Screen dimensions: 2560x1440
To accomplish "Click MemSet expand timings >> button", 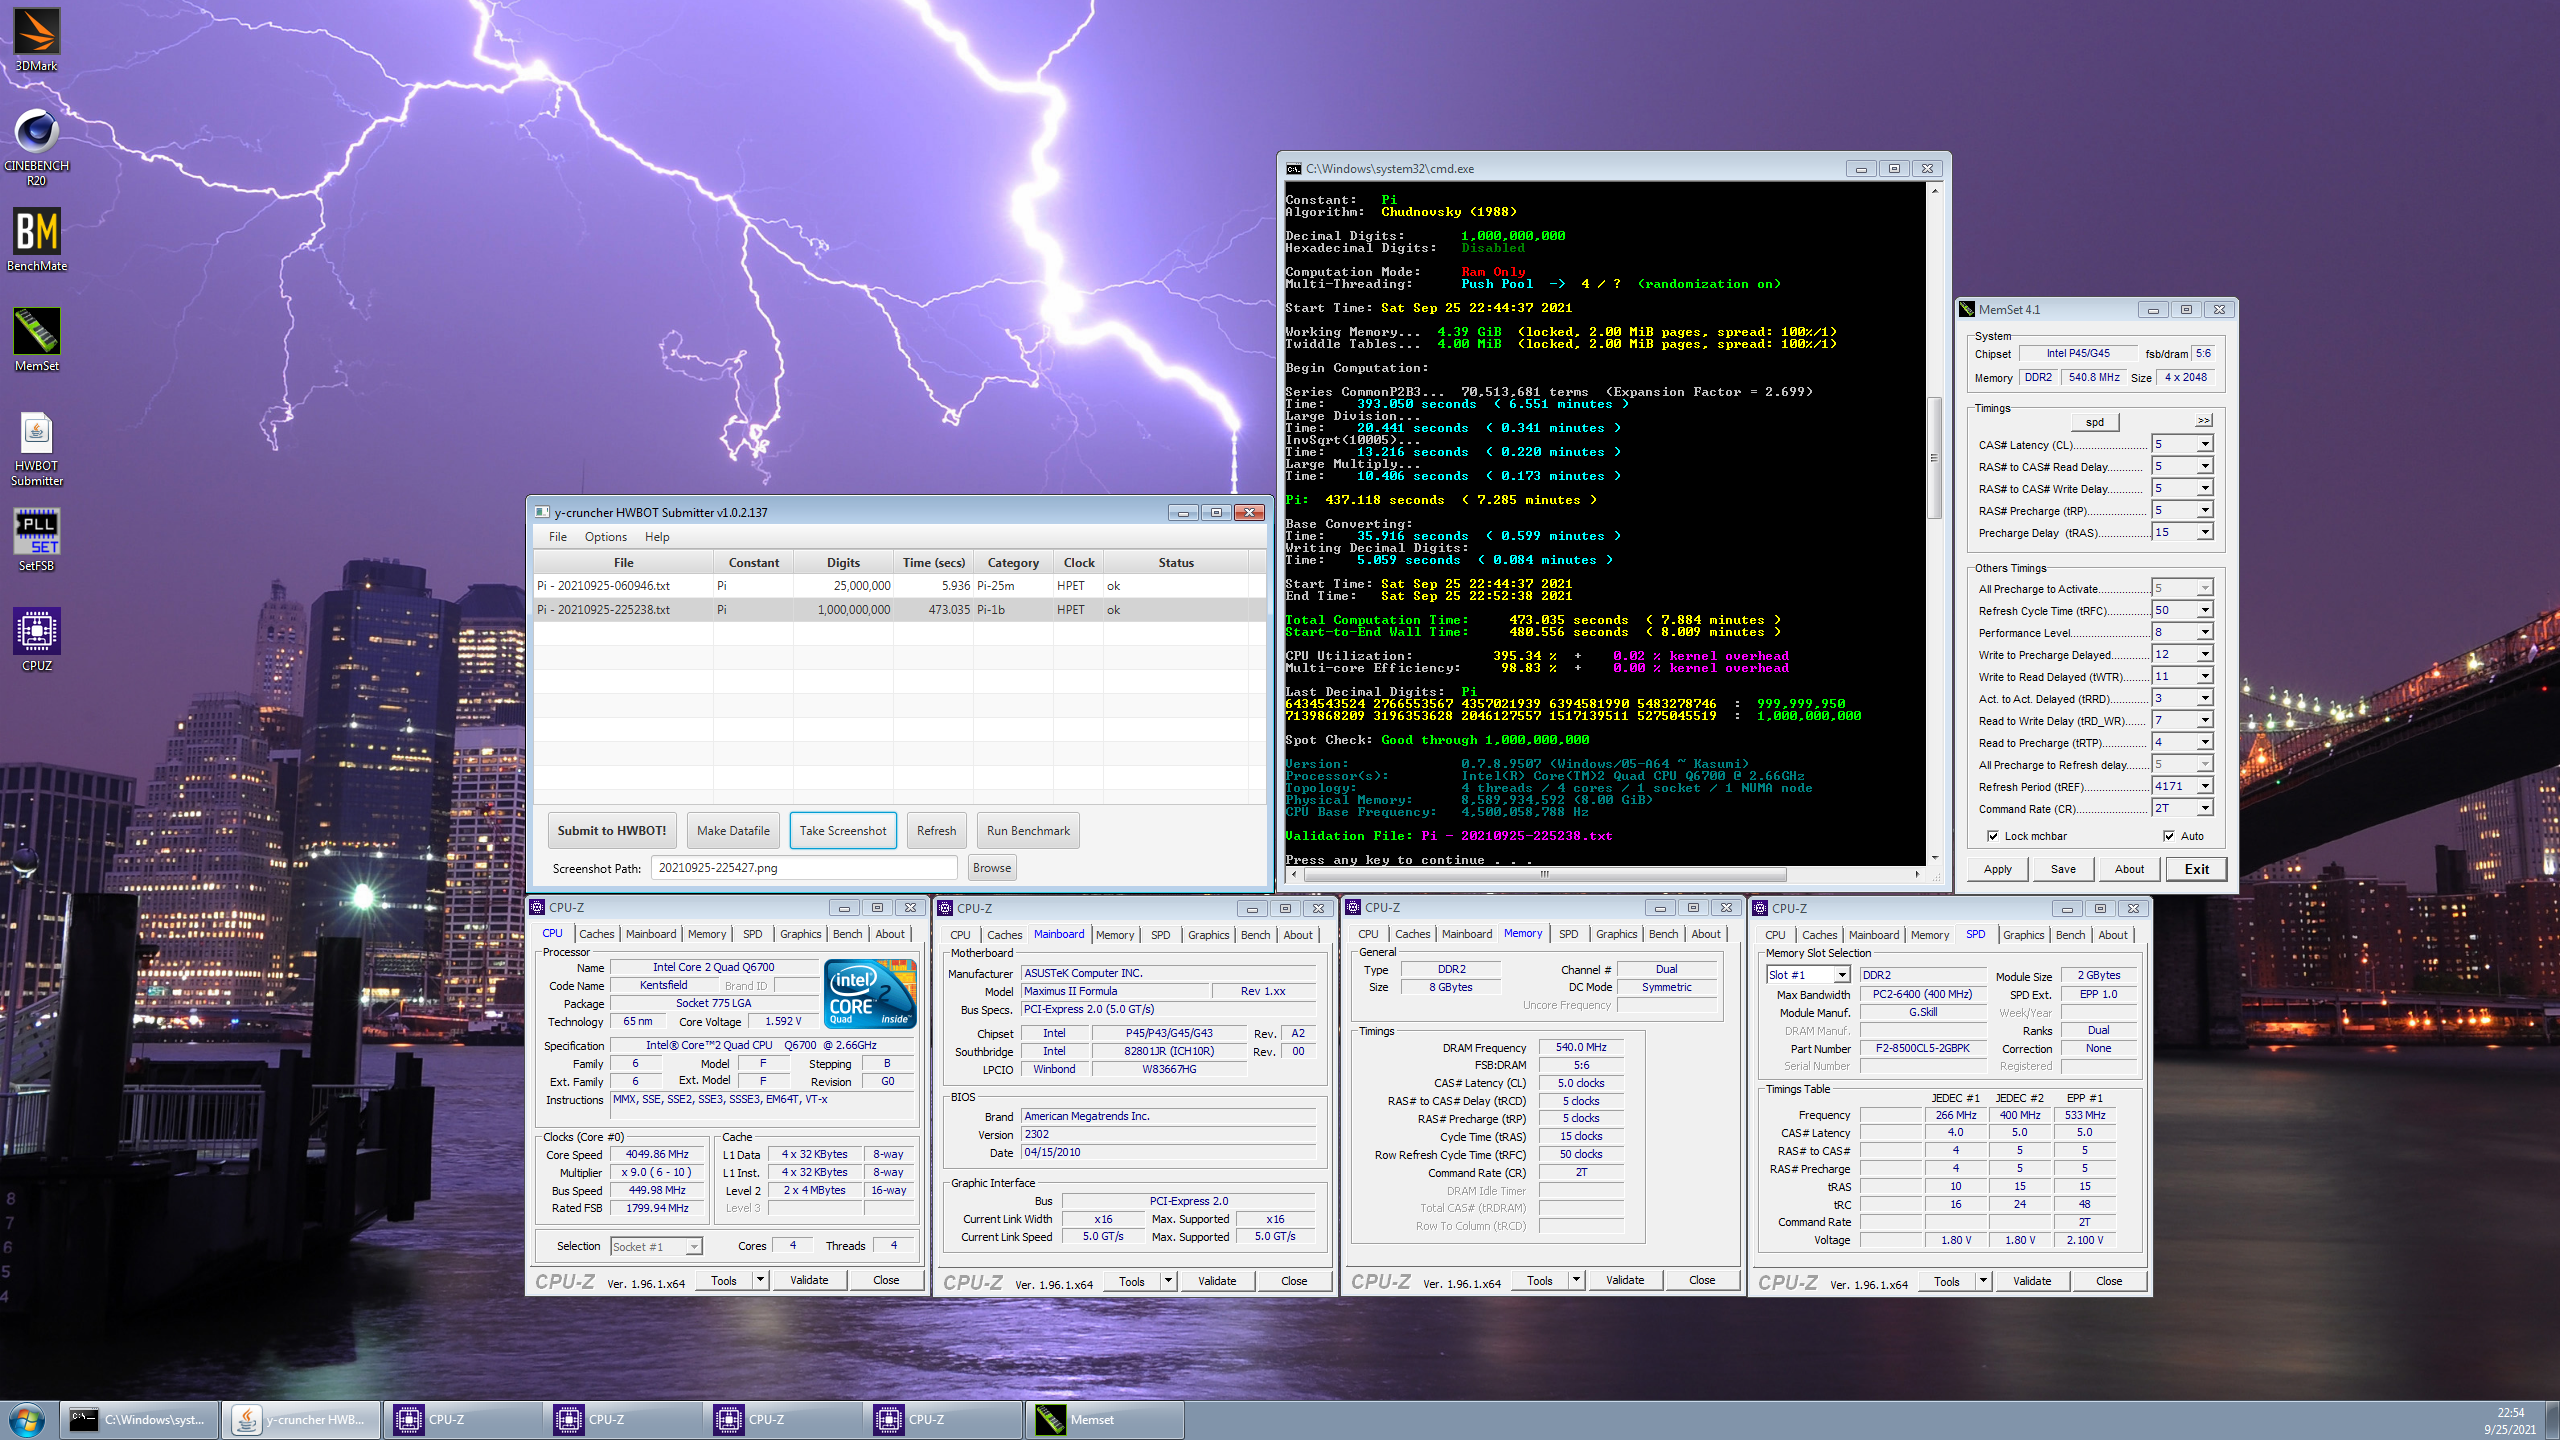I will (2203, 421).
